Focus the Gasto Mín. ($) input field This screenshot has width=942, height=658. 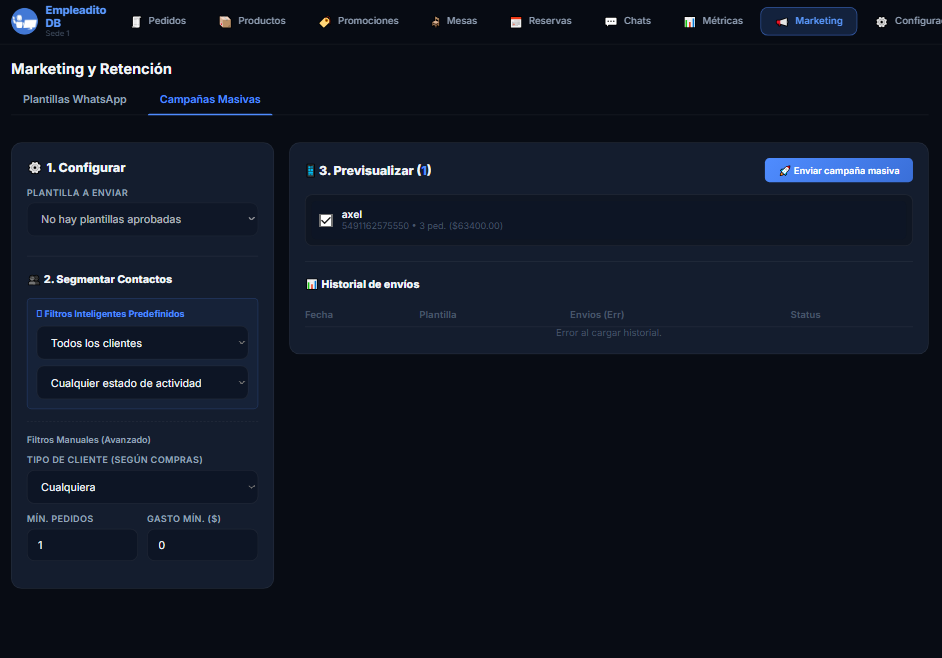click(202, 545)
